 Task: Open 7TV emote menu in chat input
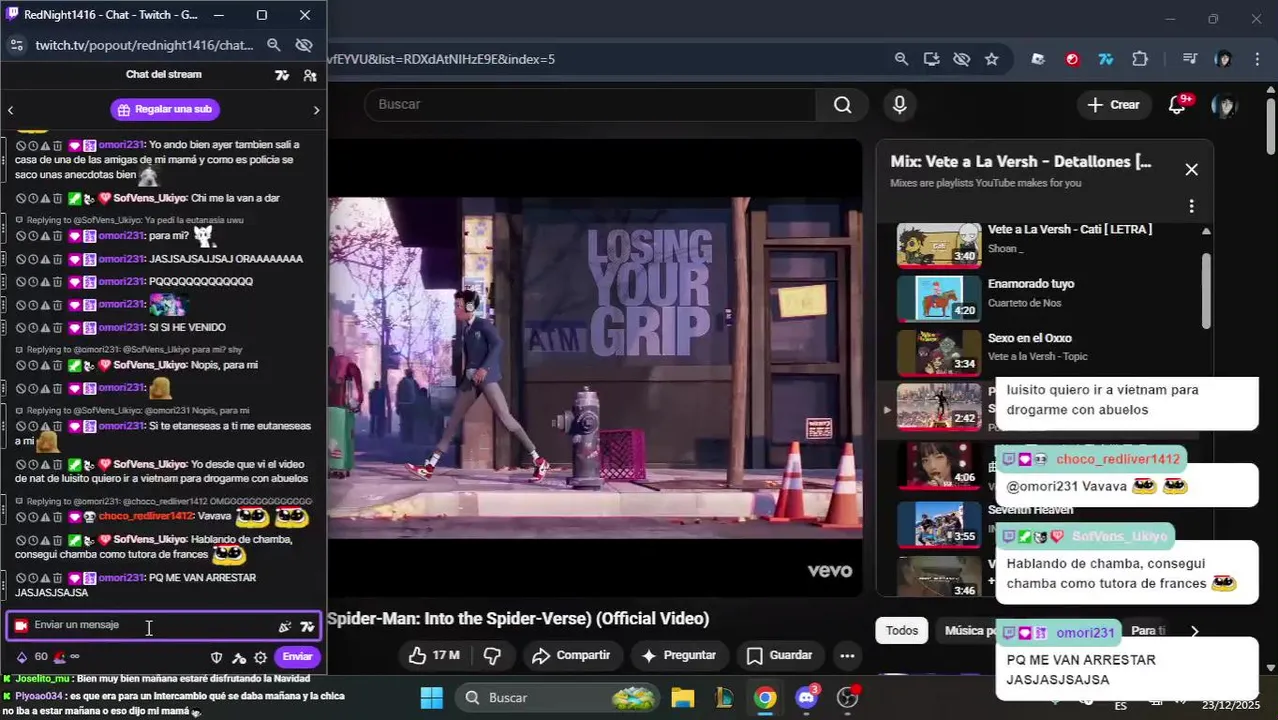coord(307,627)
